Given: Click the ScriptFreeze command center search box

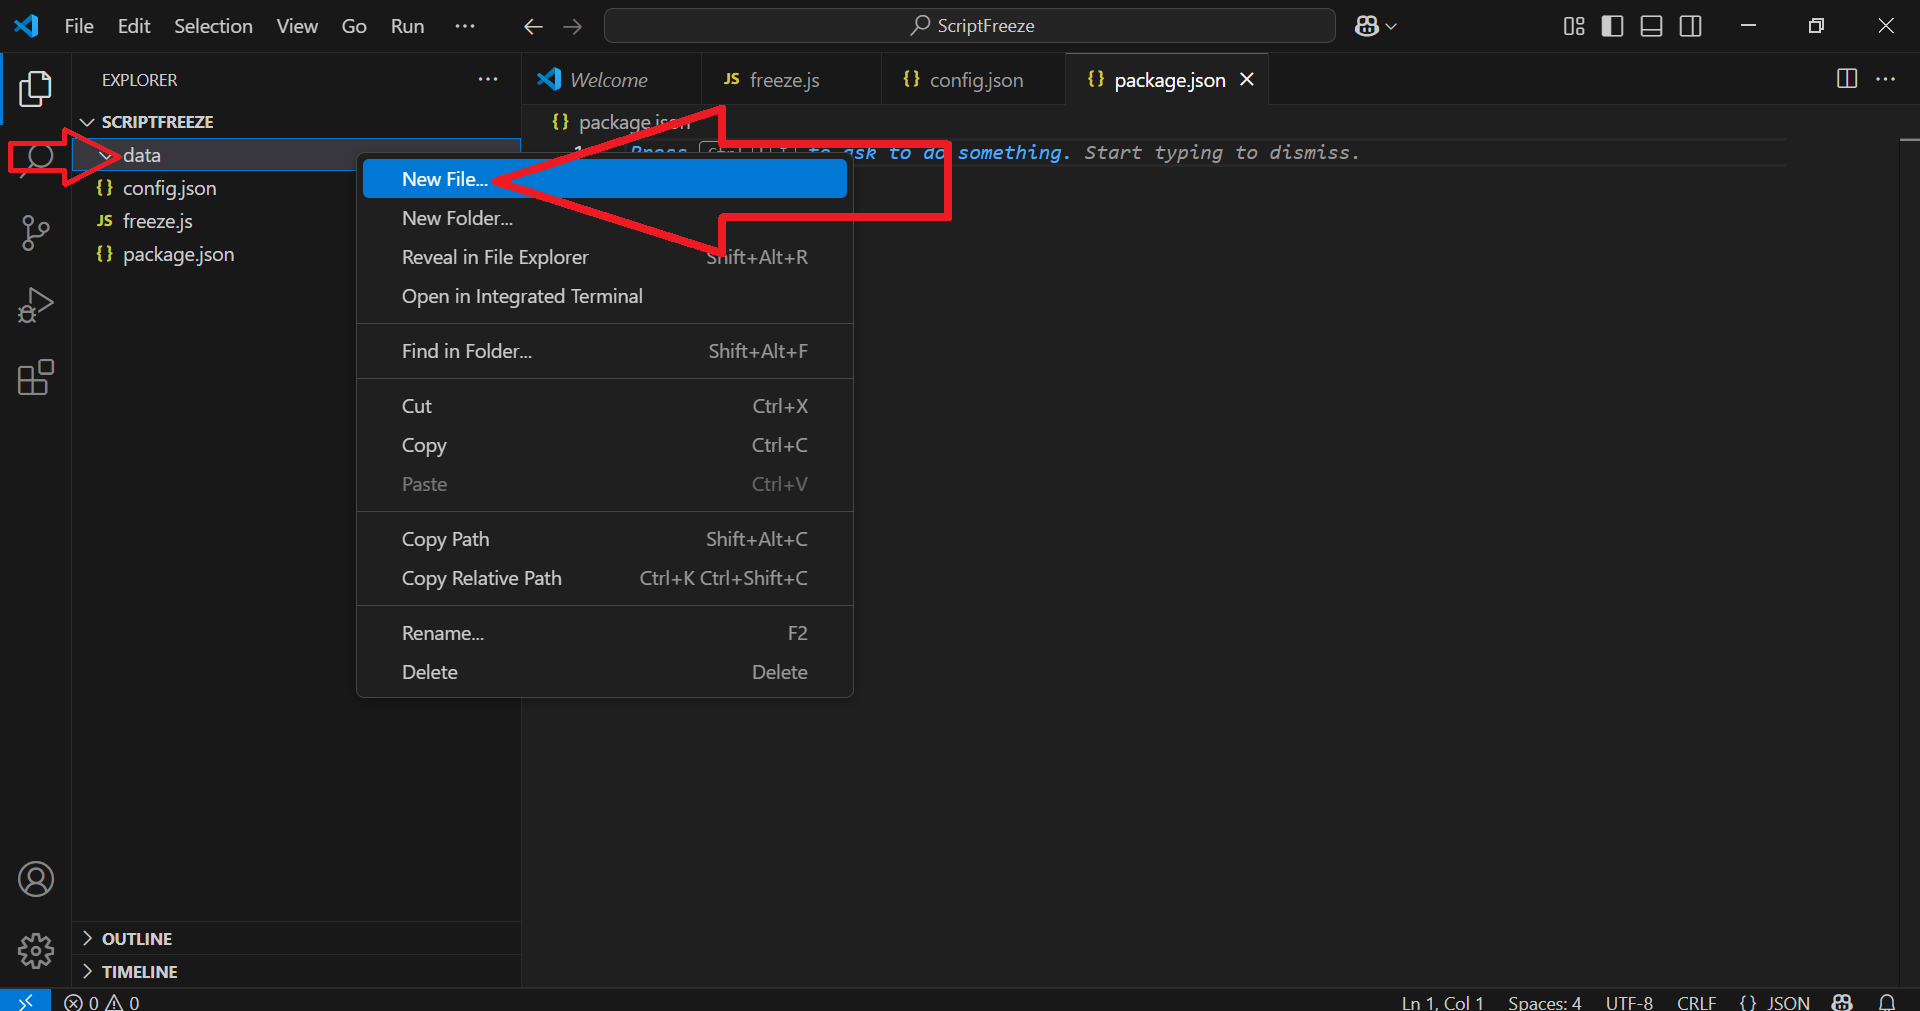Looking at the screenshot, I should (970, 26).
